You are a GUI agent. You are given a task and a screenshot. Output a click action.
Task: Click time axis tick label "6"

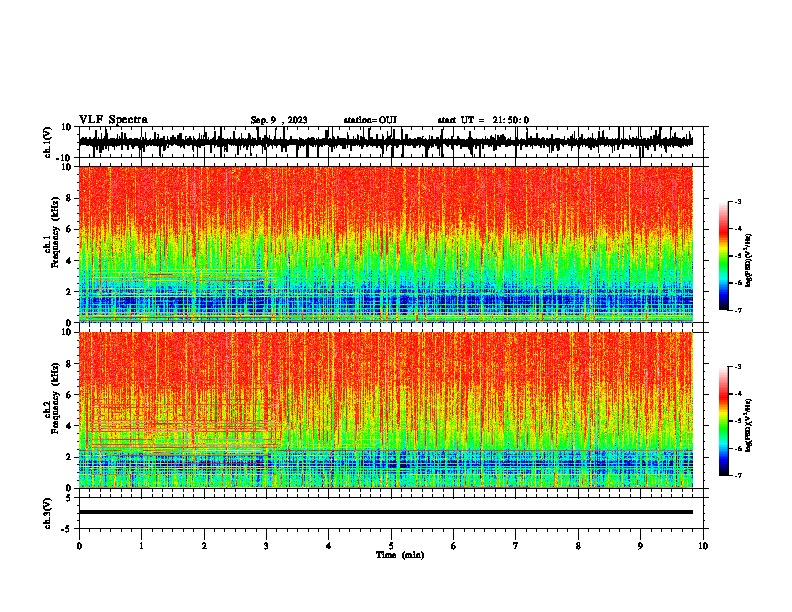coord(454,546)
